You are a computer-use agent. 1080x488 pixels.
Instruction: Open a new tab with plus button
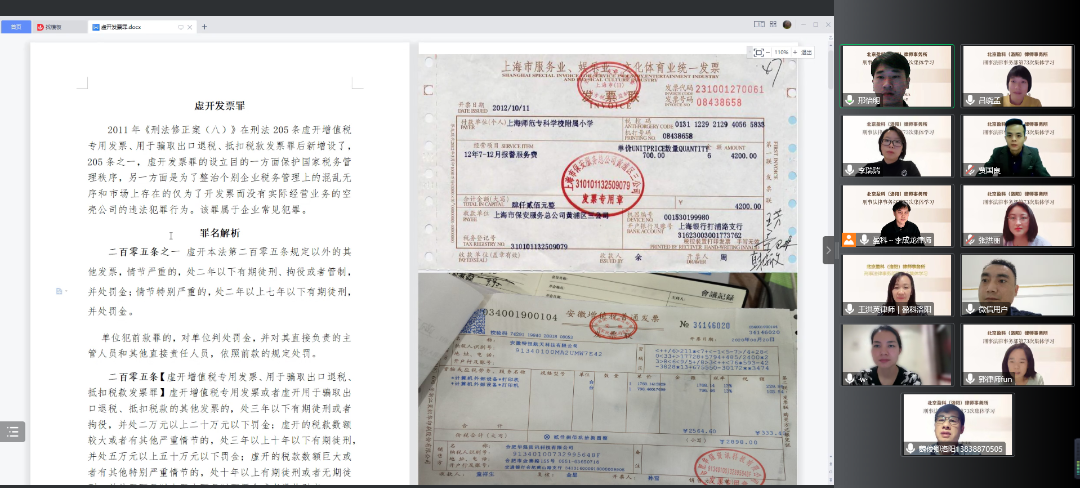coord(204,27)
